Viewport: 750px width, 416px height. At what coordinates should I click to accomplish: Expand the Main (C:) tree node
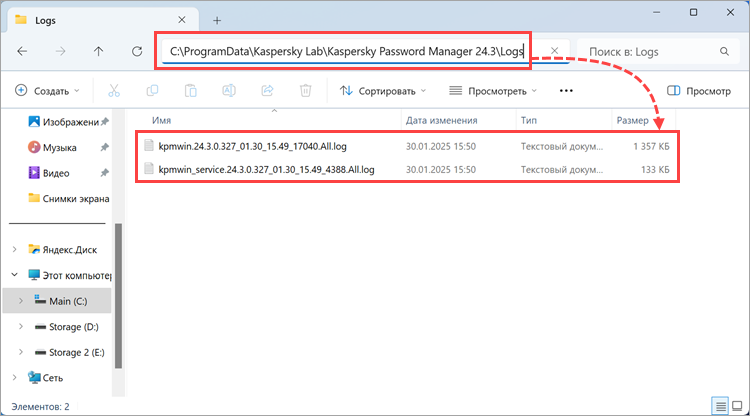pyautogui.click(x=21, y=301)
